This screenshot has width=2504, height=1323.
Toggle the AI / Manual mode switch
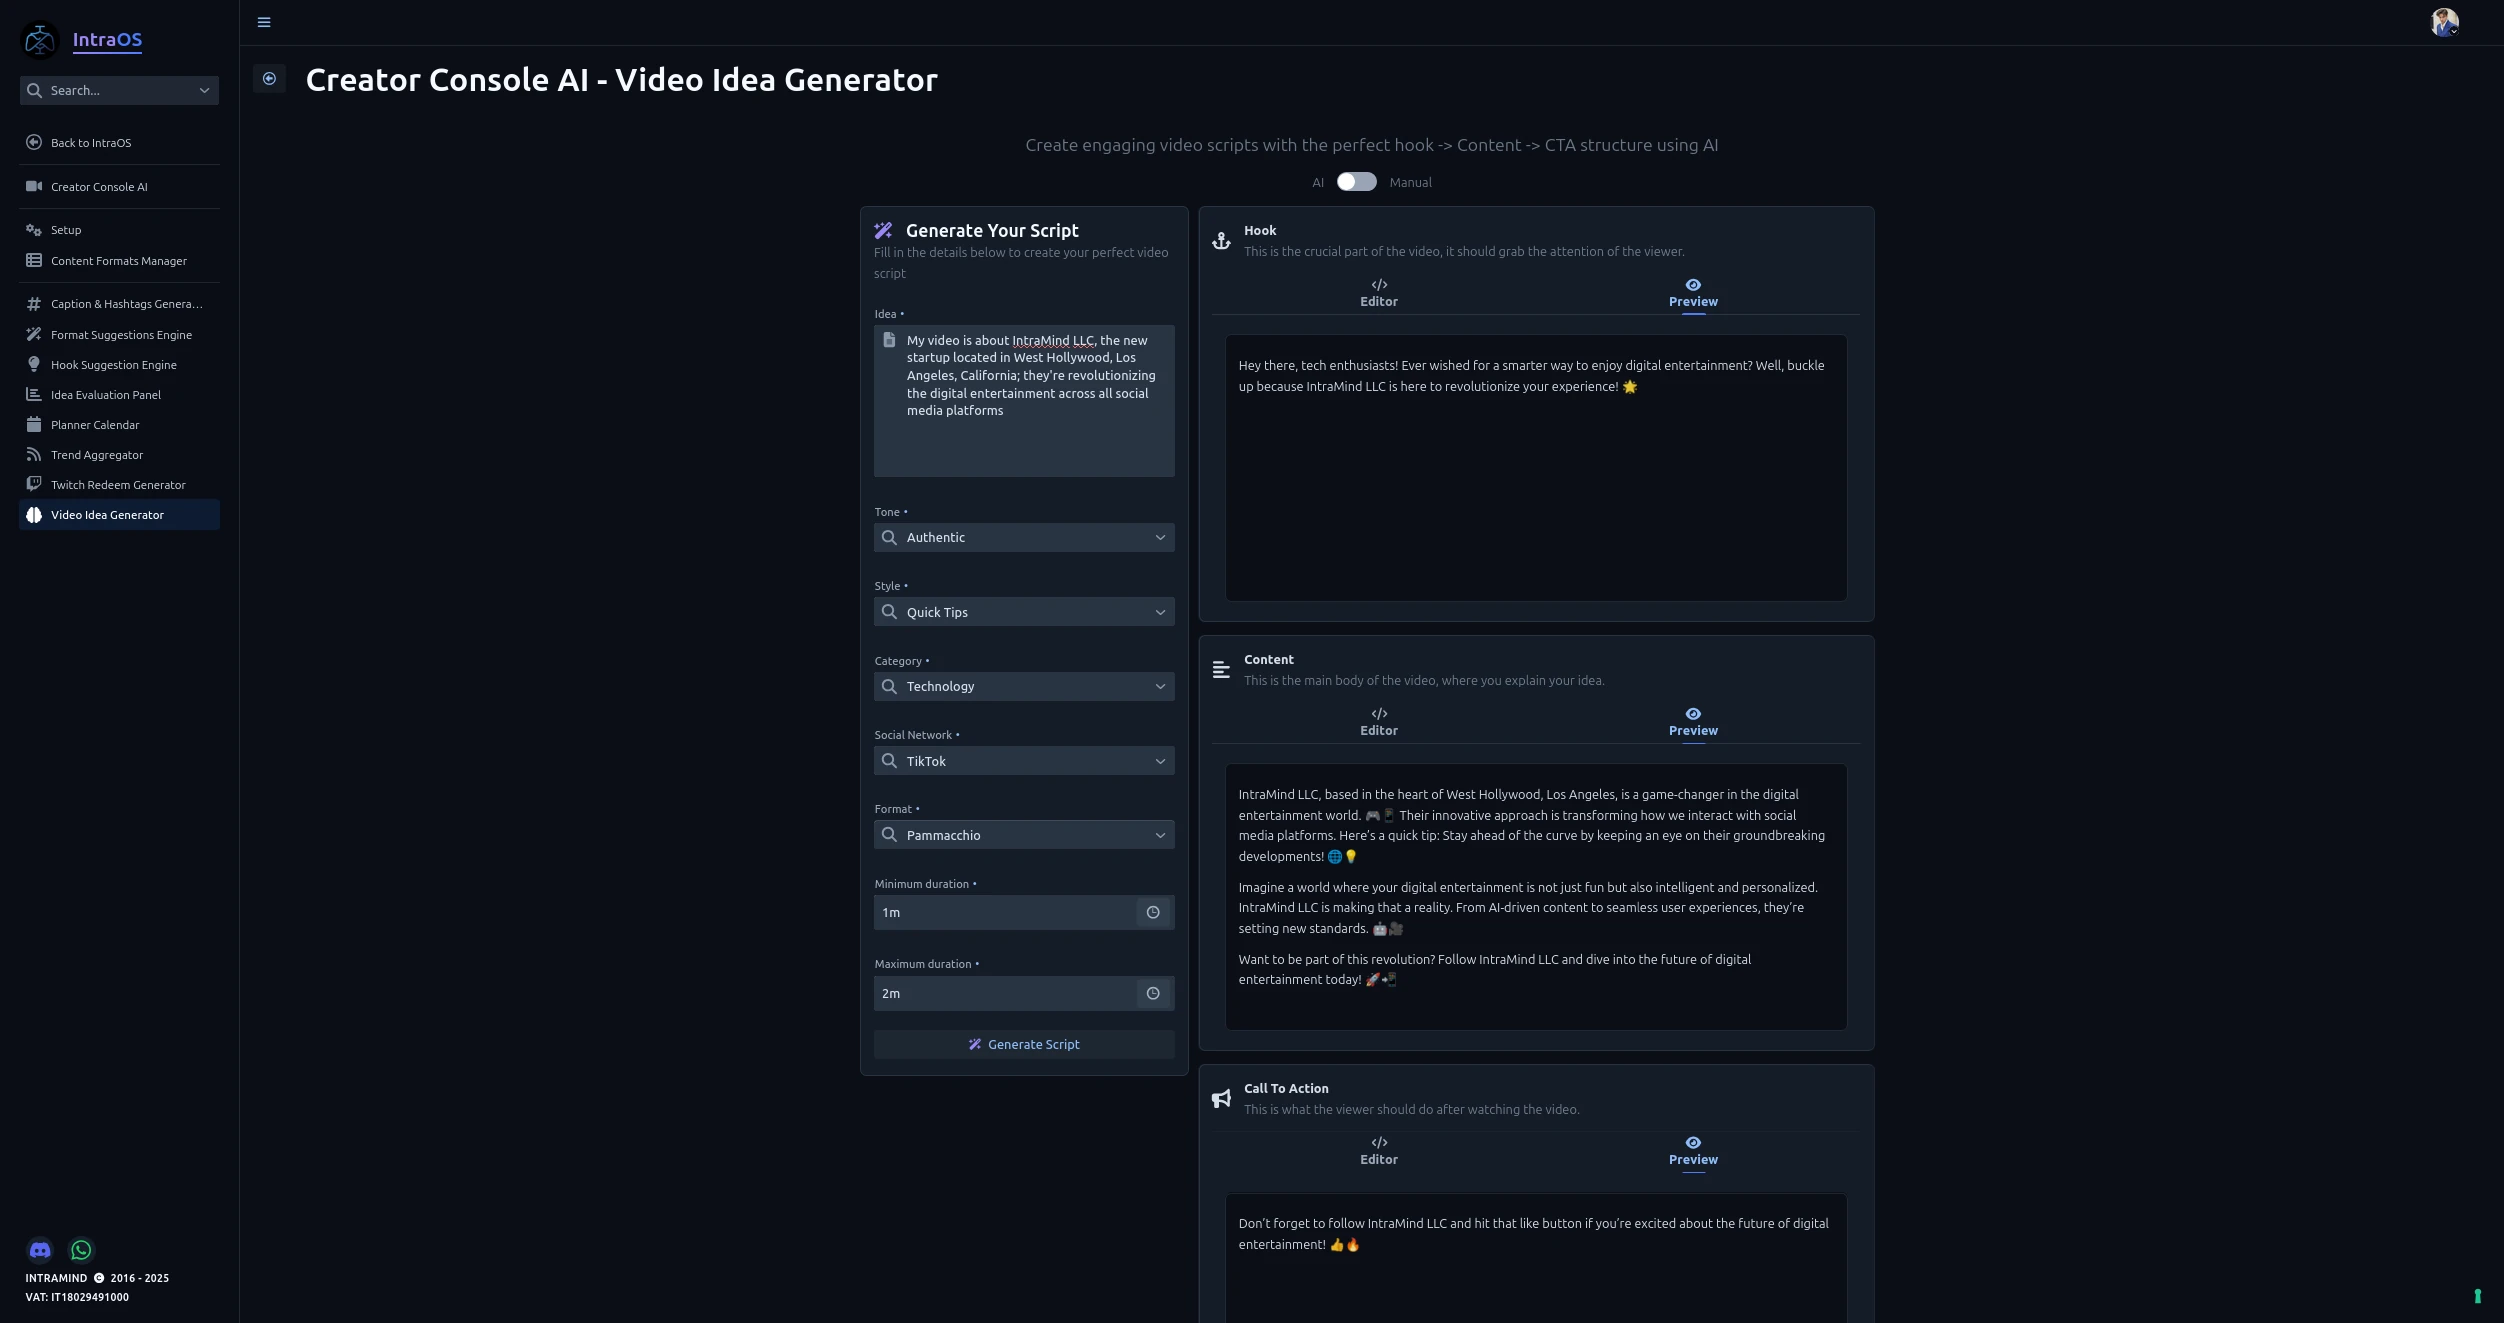(1356, 182)
